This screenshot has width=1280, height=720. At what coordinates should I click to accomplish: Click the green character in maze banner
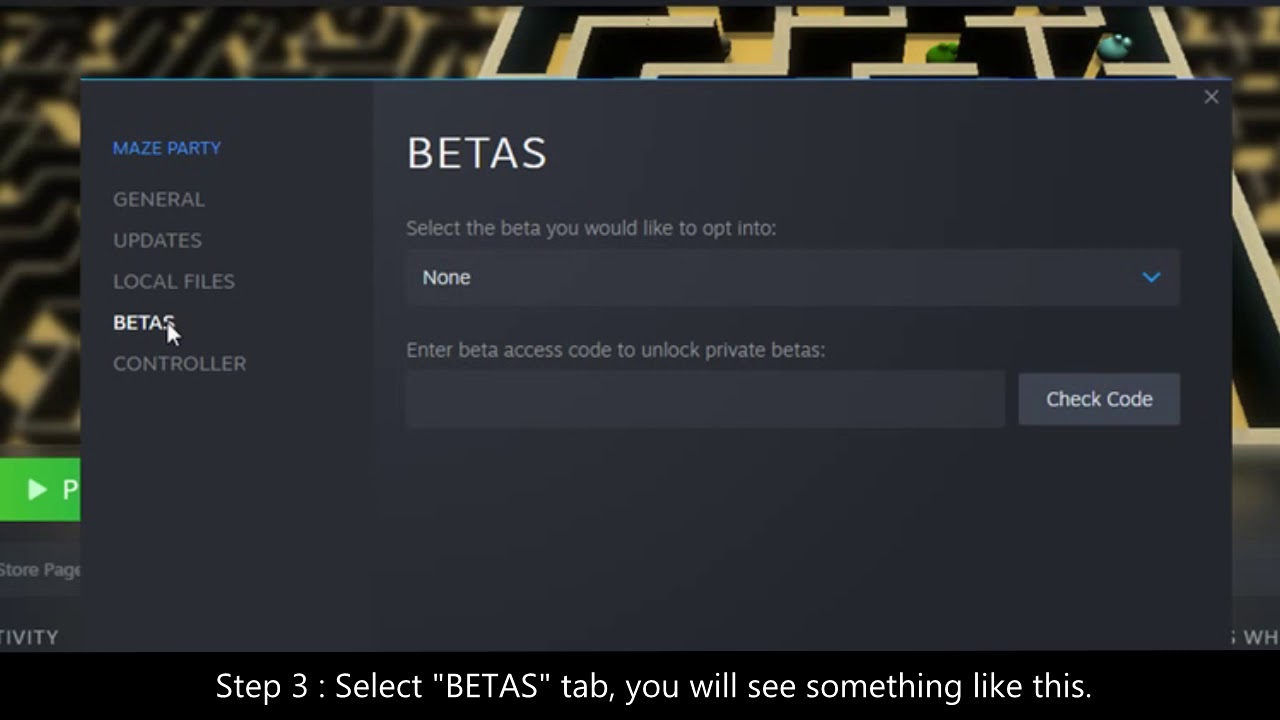(941, 52)
